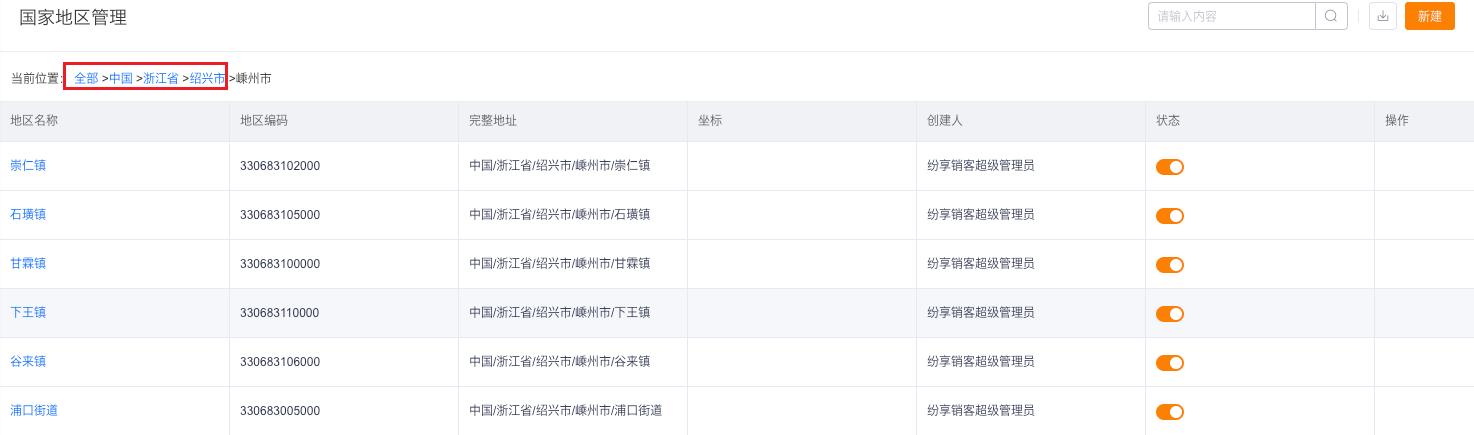Navigate to 中国 breadcrumb link
This screenshot has width=1474, height=435.
coord(121,78)
